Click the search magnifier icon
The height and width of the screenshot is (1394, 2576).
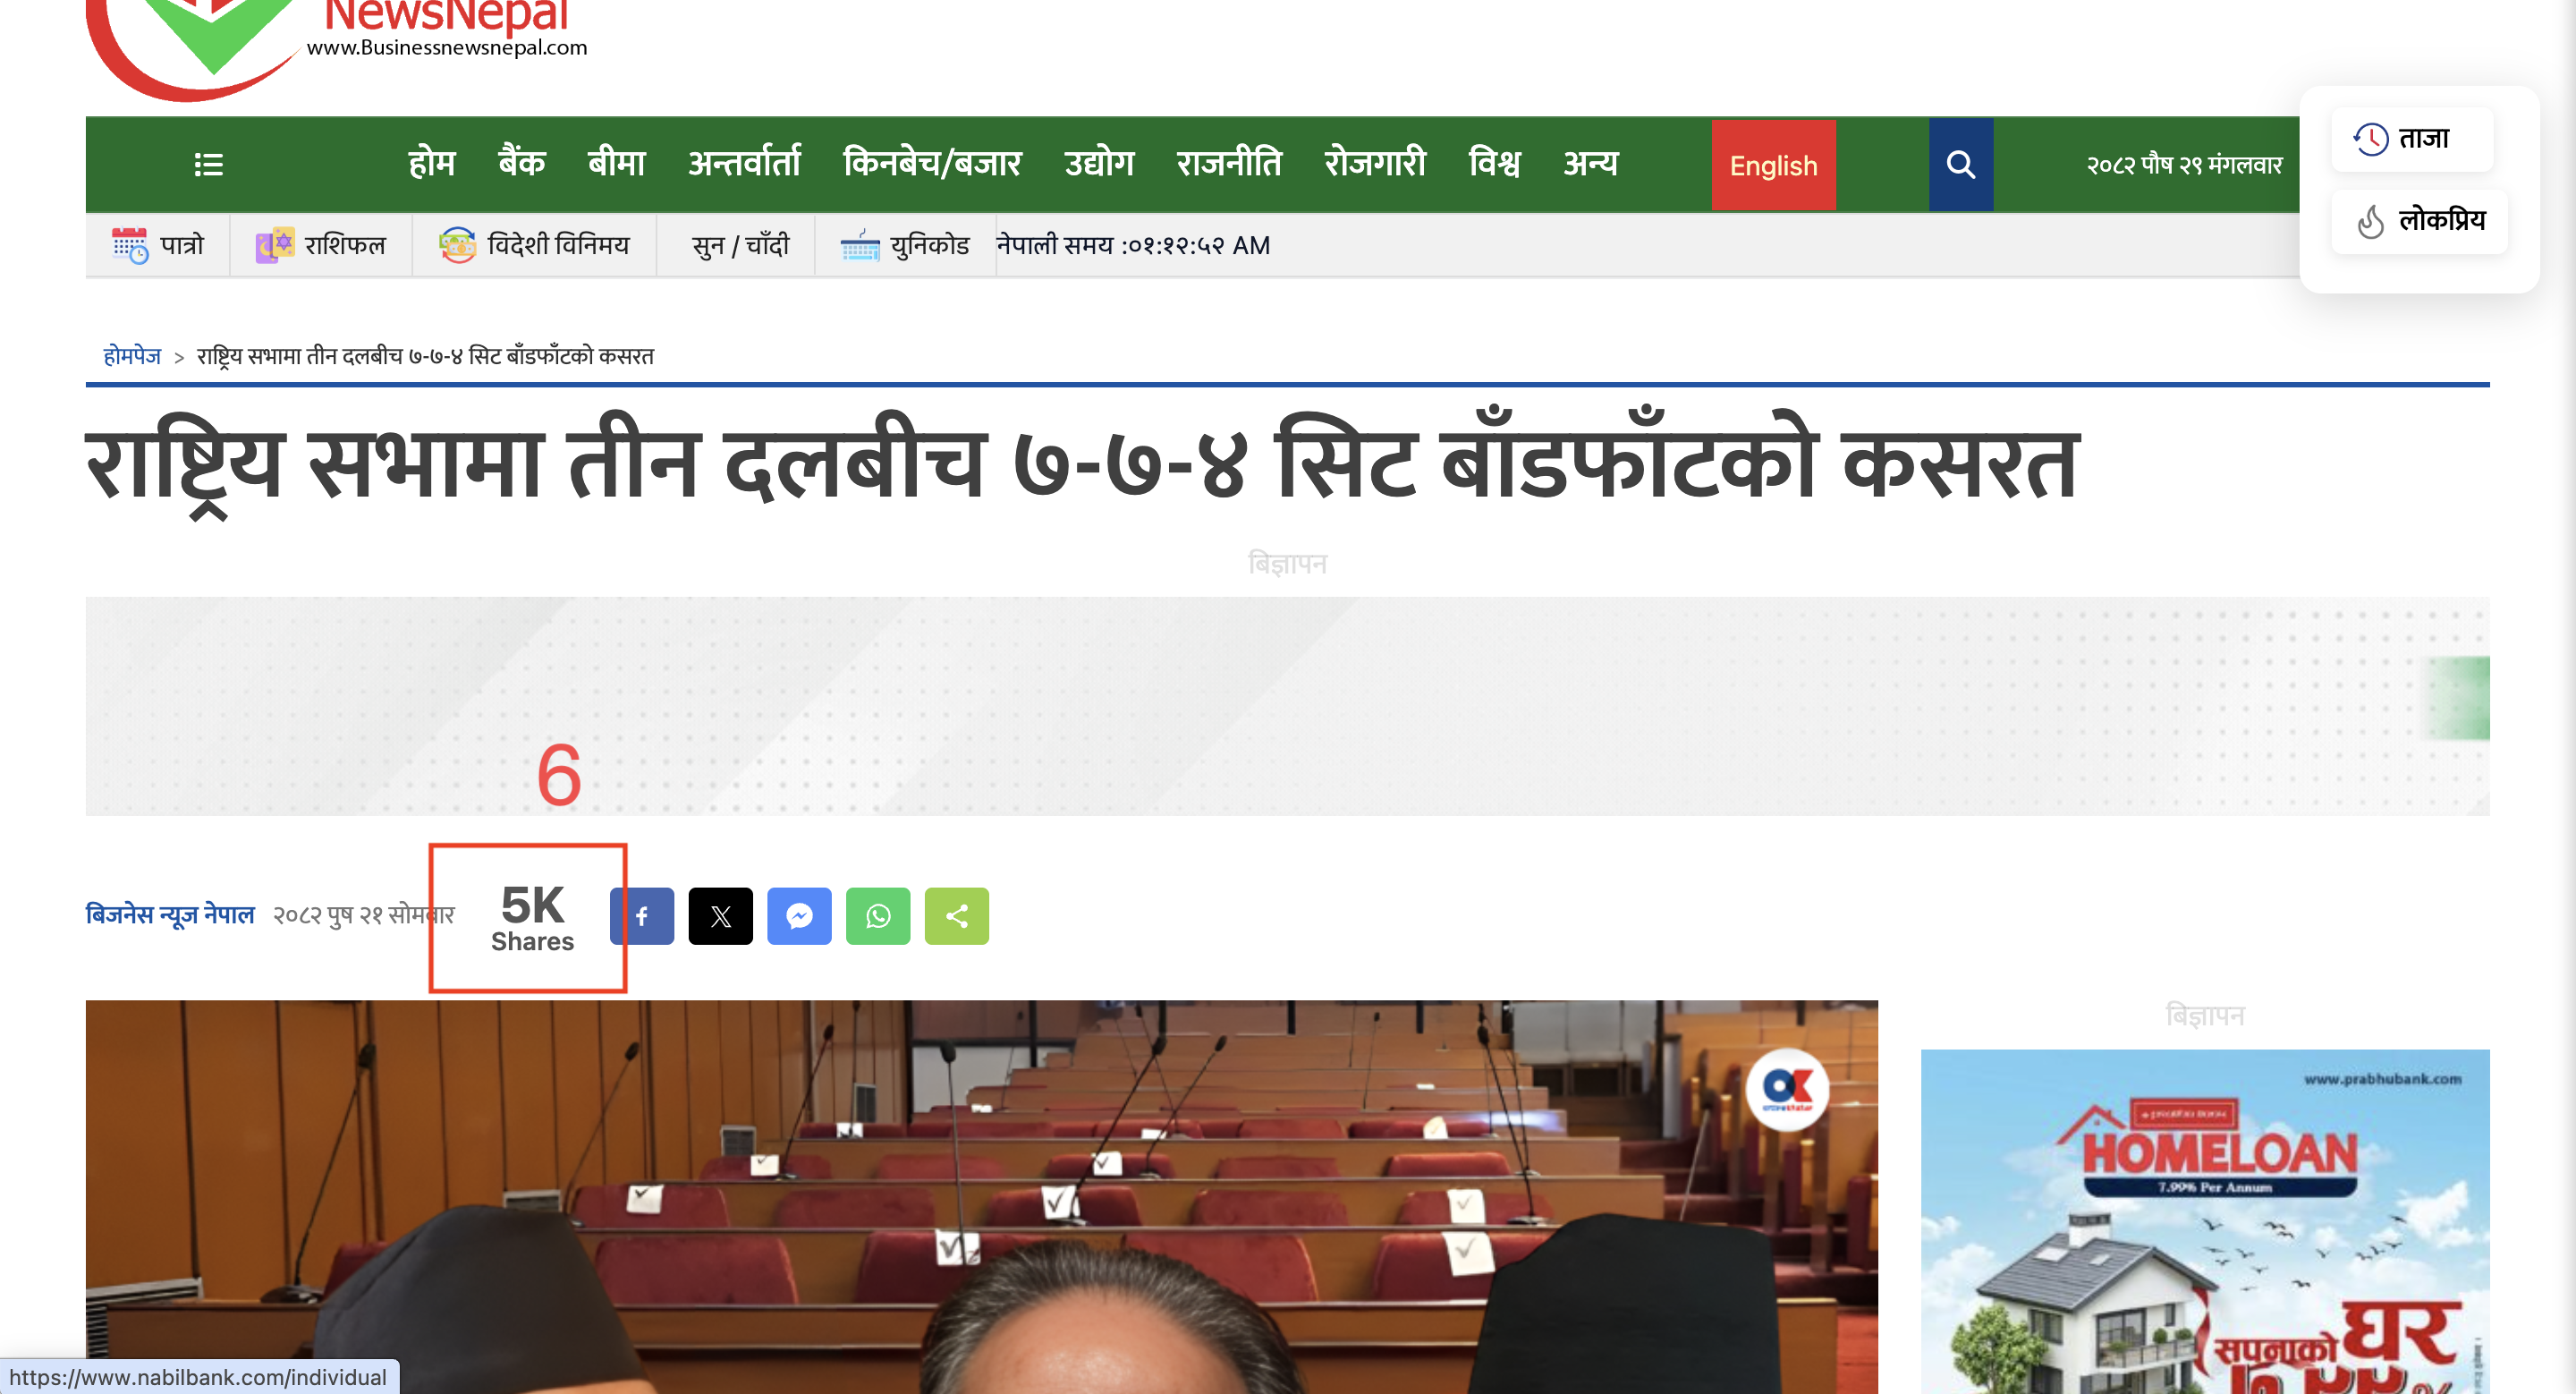(x=1960, y=164)
